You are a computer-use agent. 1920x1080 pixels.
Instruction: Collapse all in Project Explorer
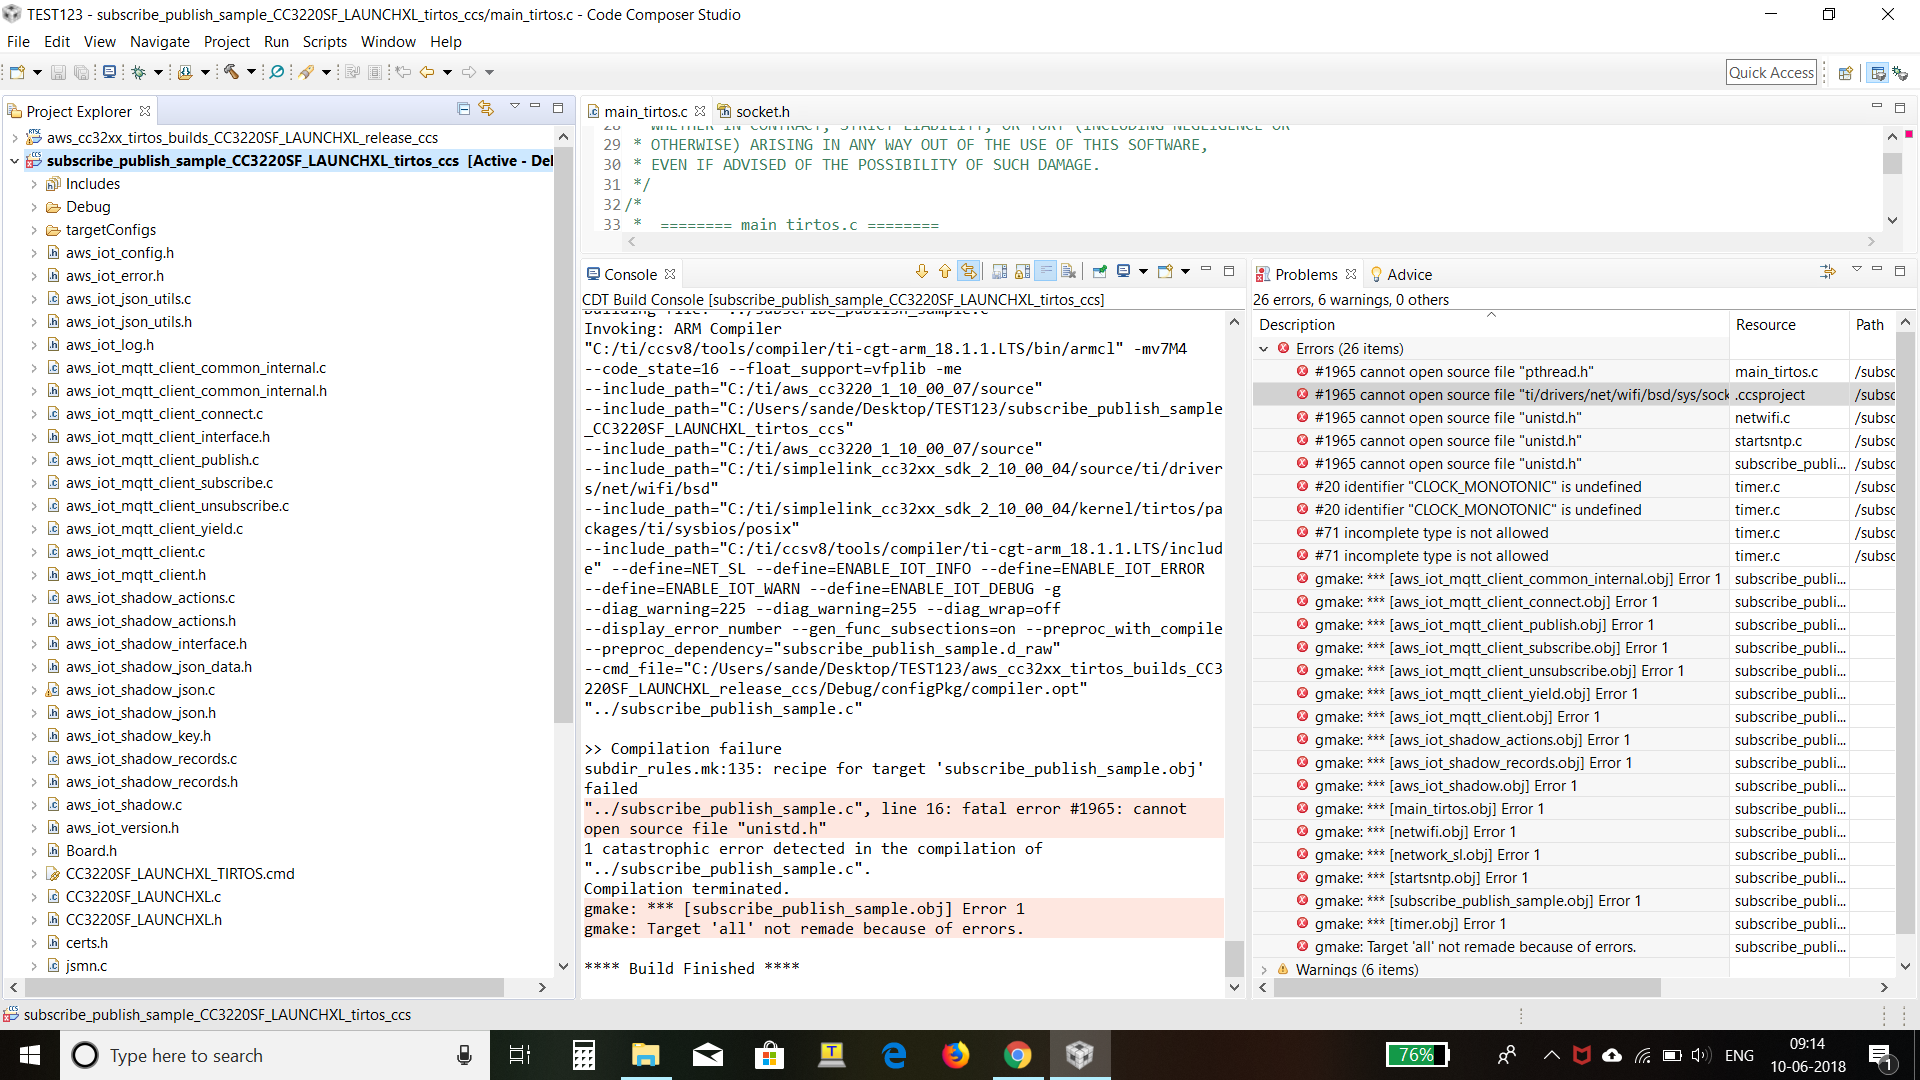[463, 109]
